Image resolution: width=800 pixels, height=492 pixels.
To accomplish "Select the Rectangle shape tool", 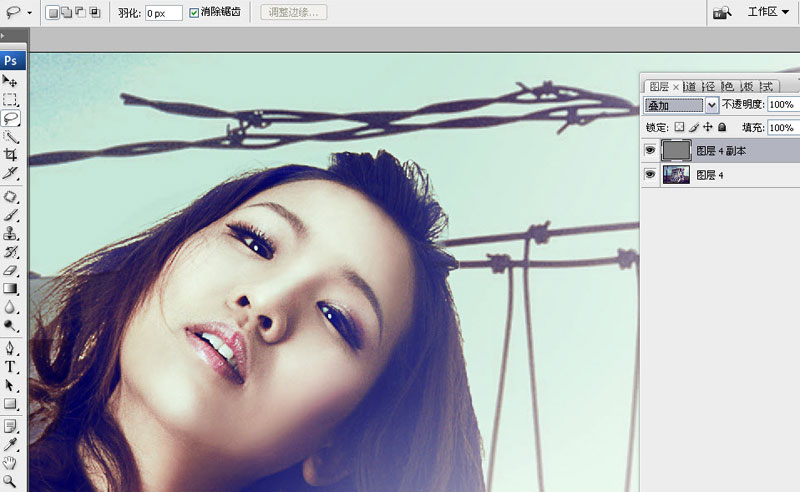I will click(10, 404).
